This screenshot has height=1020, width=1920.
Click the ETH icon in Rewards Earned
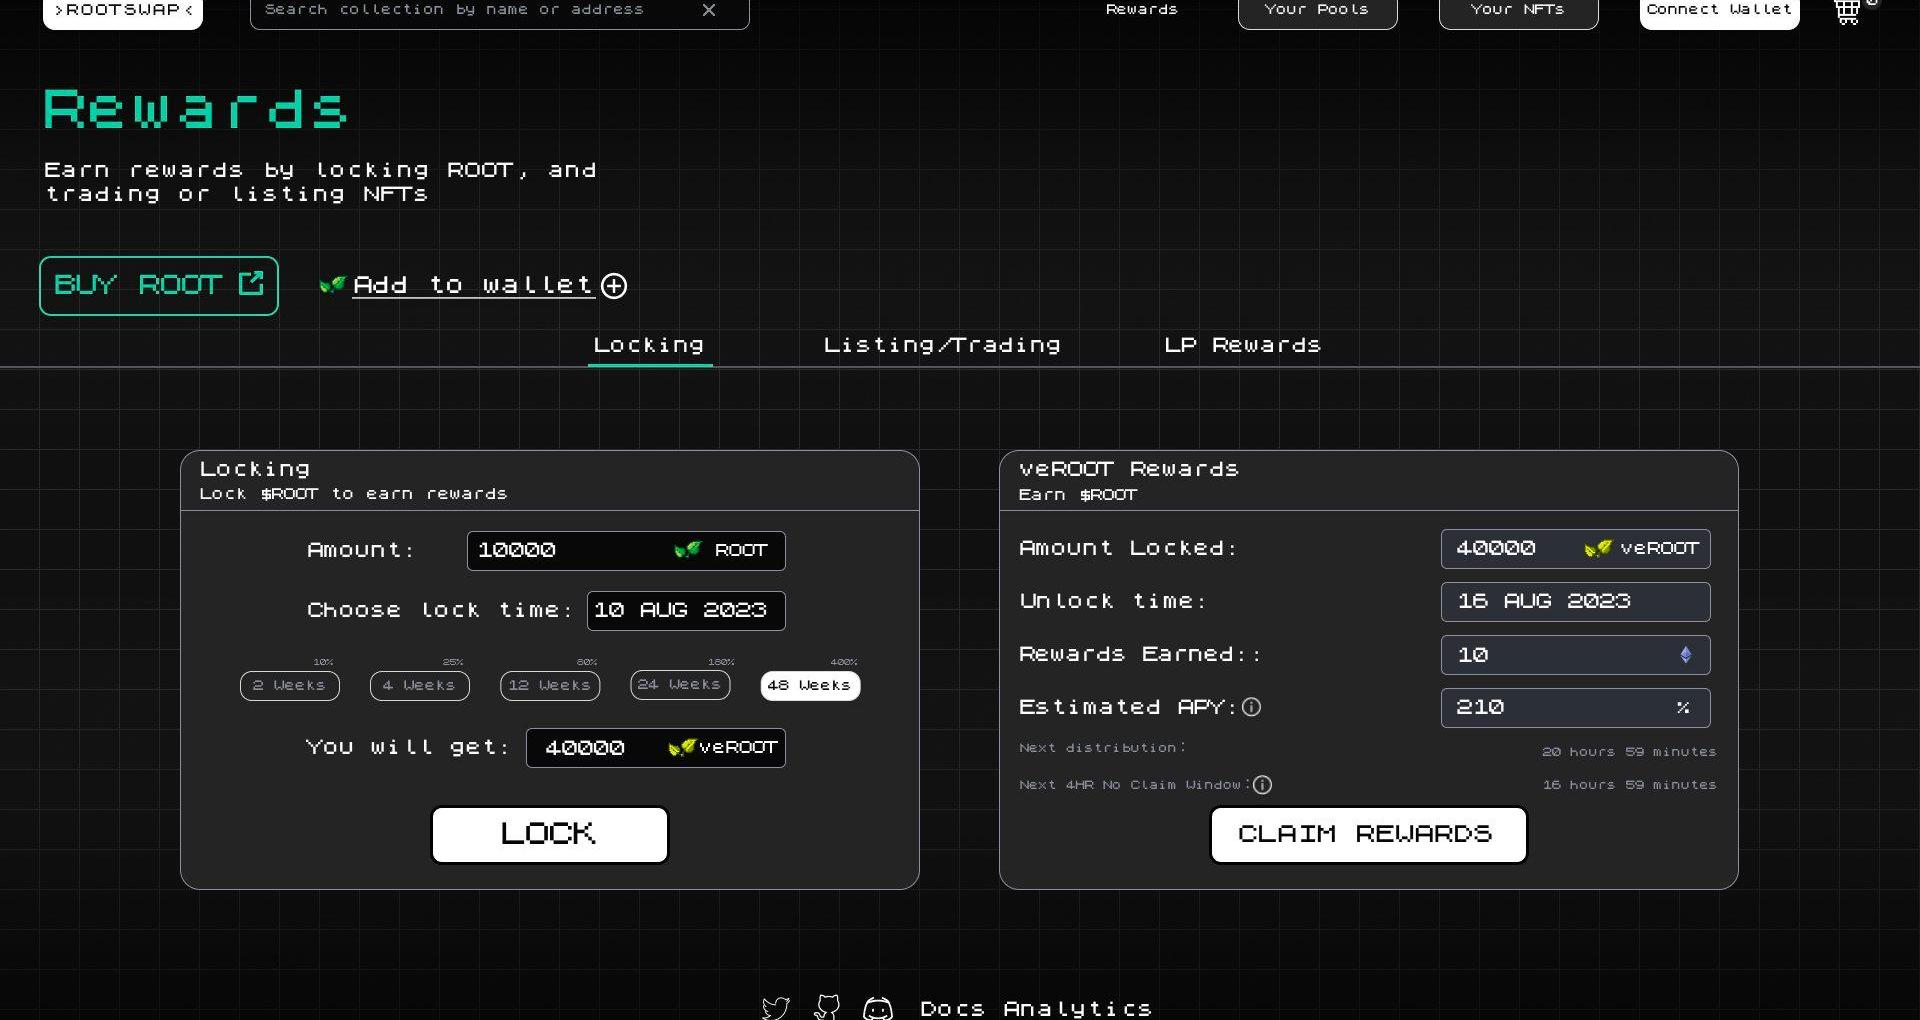tap(1685, 655)
